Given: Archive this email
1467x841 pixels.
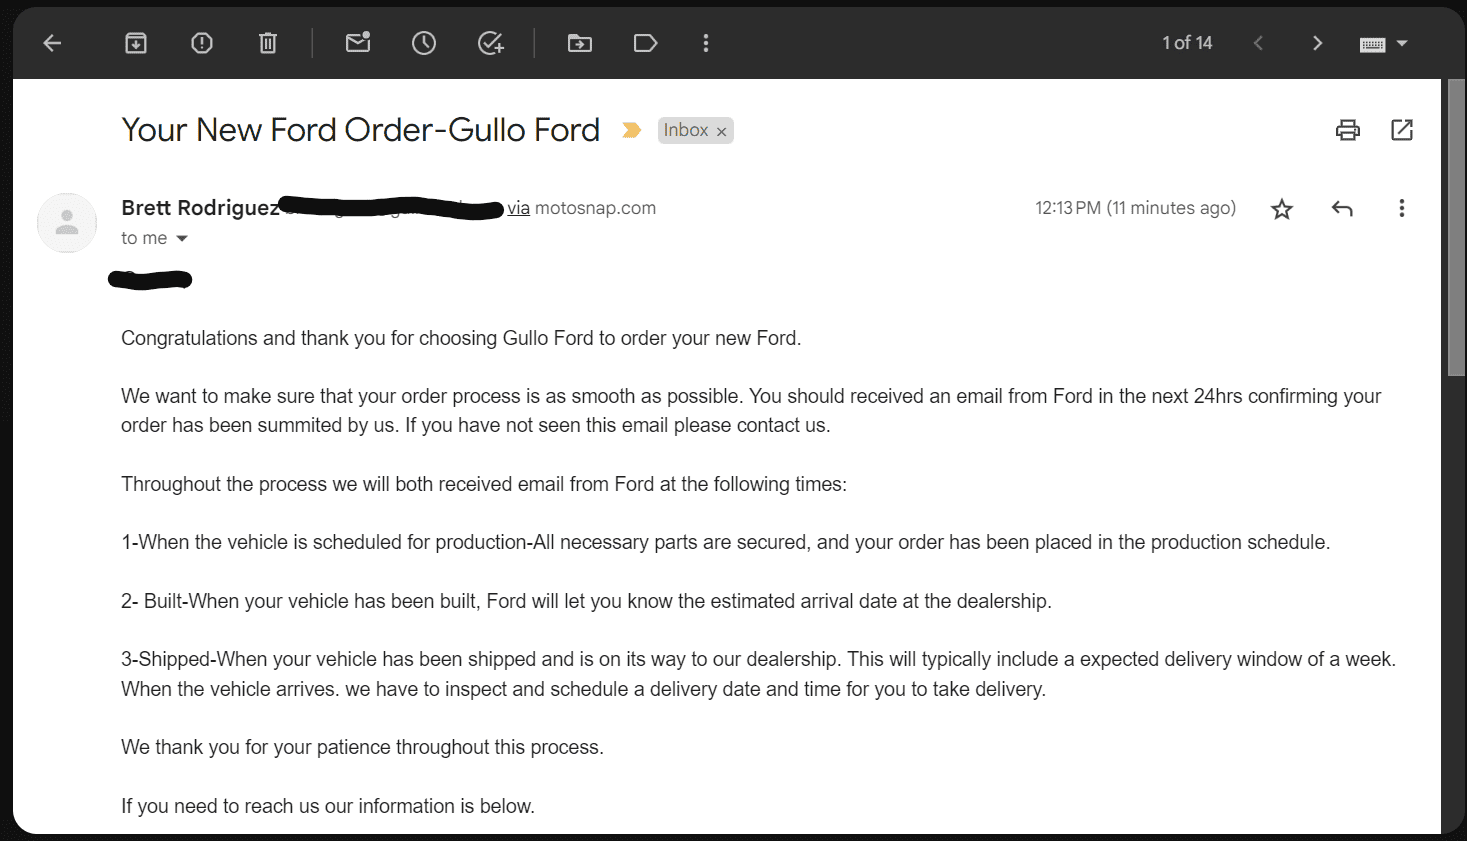Looking at the screenshot, I should pos(136,43).
